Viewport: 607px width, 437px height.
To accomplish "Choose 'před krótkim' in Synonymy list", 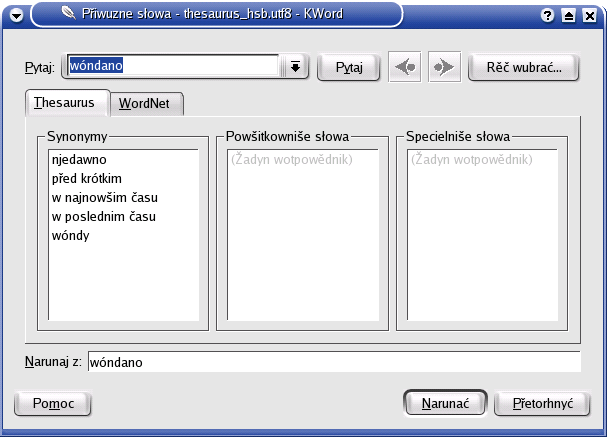I will click(x=86, y=178).
